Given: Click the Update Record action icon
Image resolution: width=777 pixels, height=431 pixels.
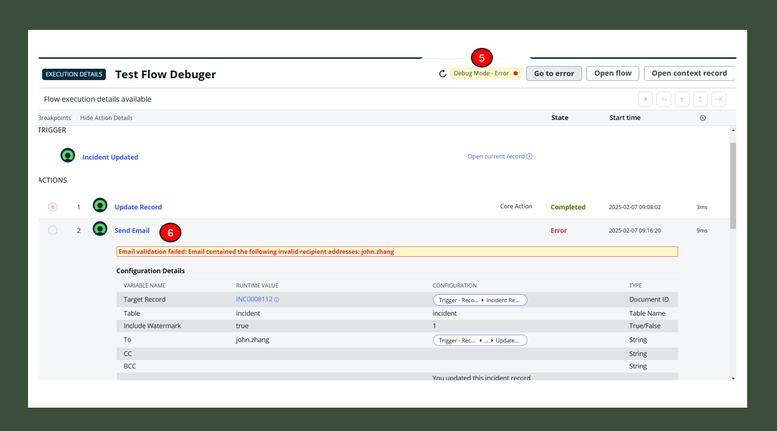Looking at the screenshot, I should tap(100, 206).
